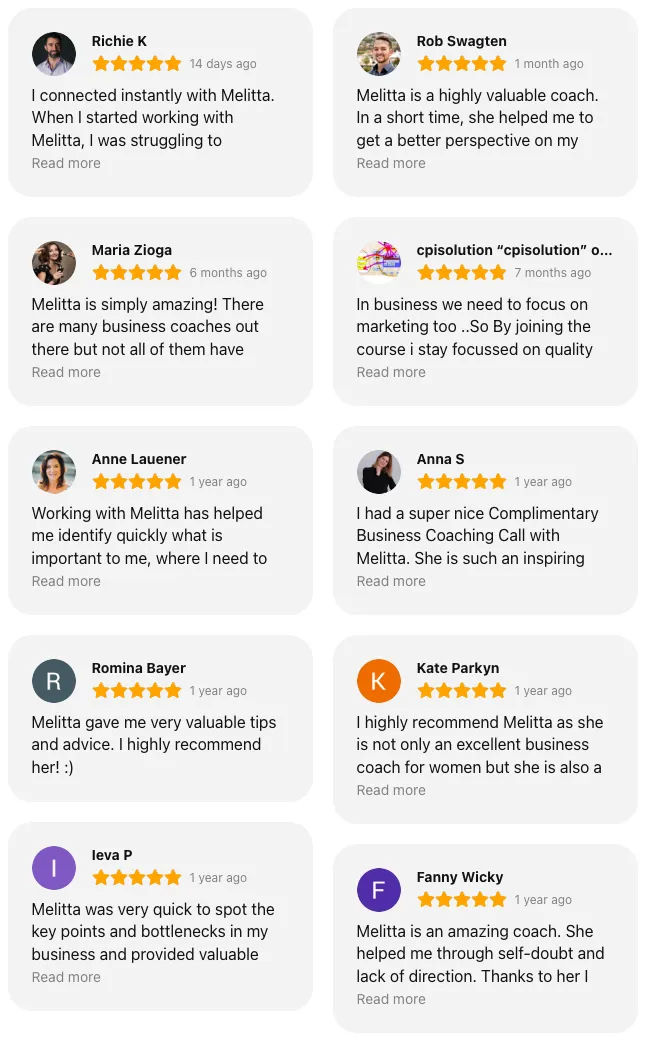Click the cpisolution reviewer avatar
This screenshot has width=647, height=1042.
click(x=379, y=263)
